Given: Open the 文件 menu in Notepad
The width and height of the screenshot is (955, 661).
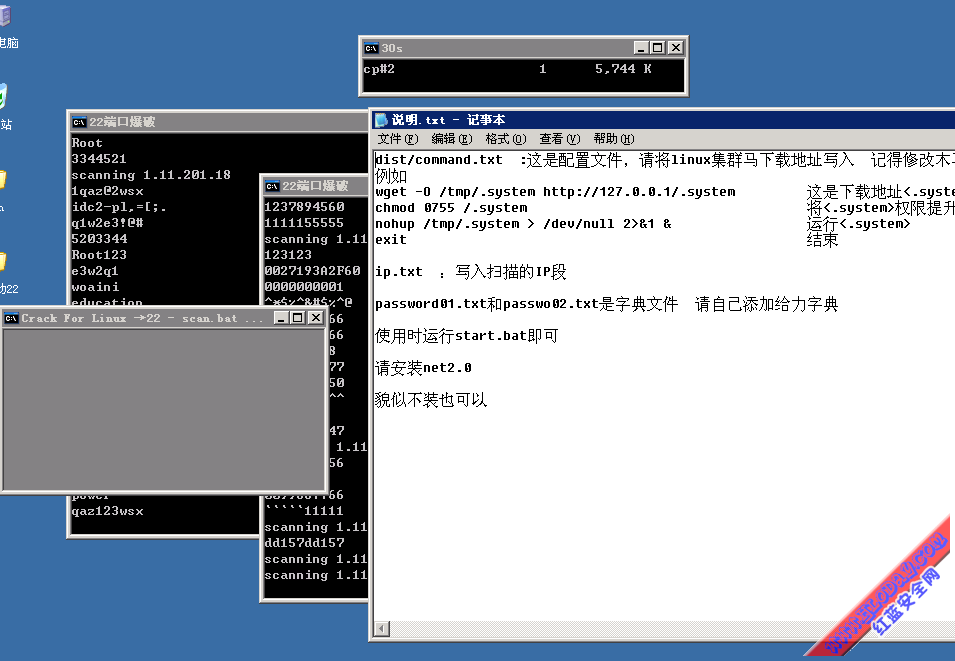Looking at the screenshot, I should pyautogui.click(x=398, y=139).
